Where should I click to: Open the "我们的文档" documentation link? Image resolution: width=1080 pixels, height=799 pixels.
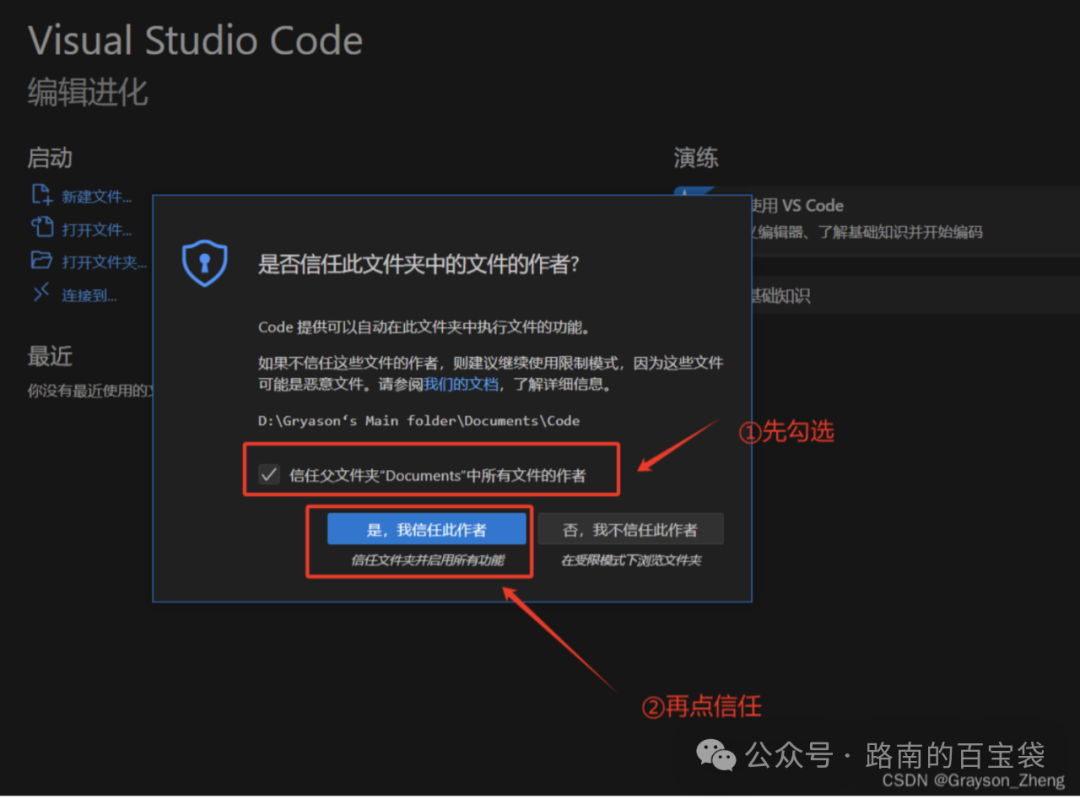click(461, 384)
